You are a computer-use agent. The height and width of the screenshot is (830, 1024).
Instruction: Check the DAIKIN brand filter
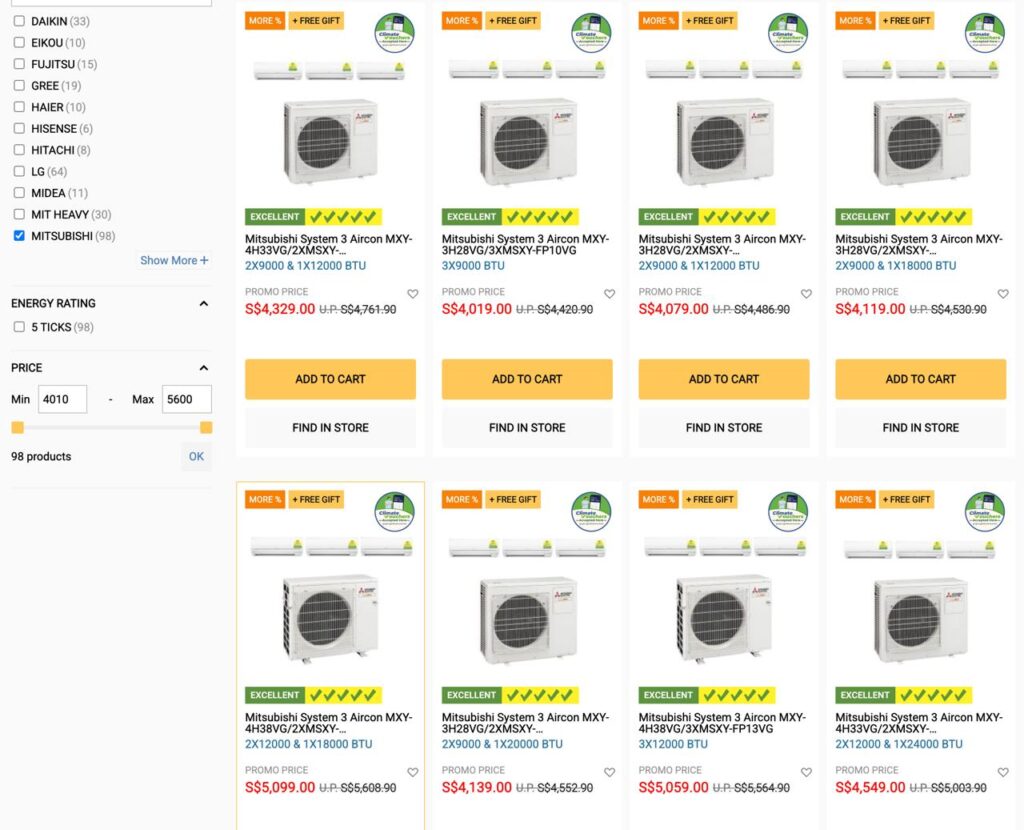[20, 21]
